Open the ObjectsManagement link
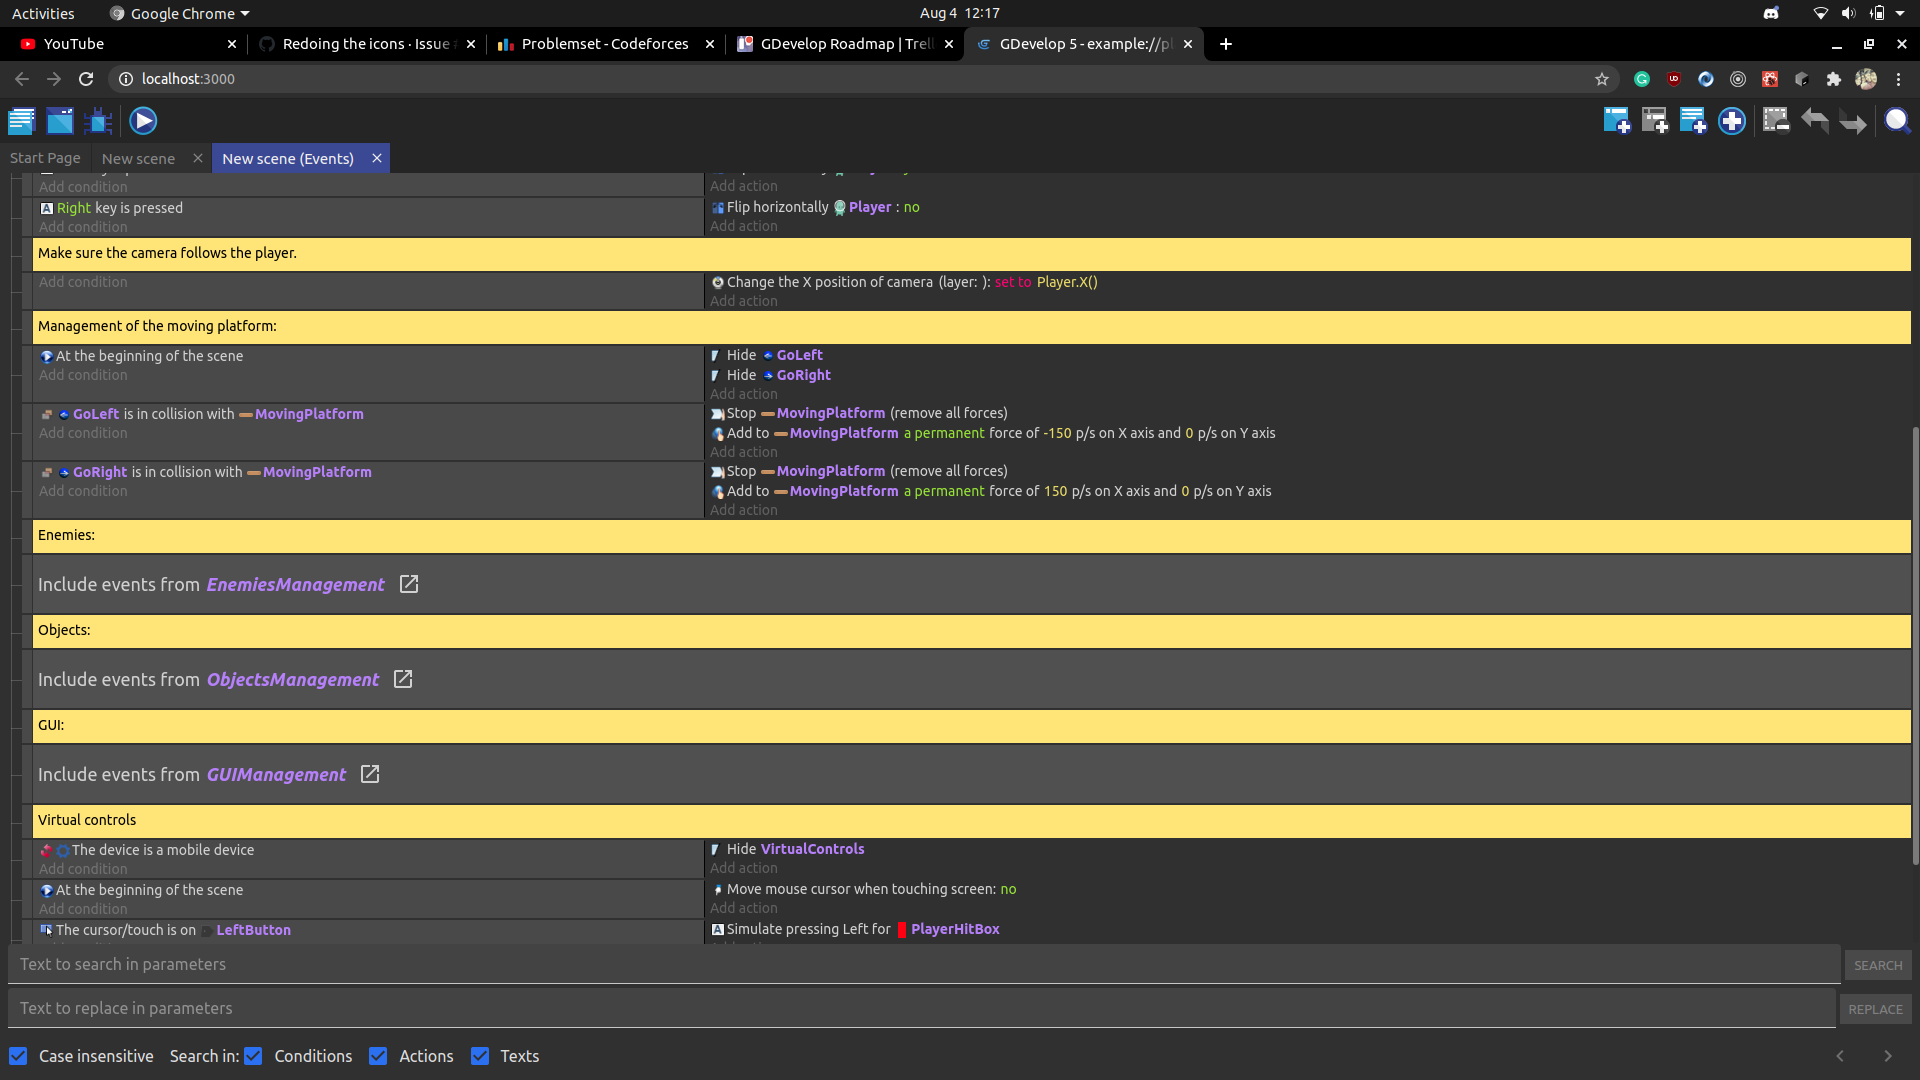The width and height of the screenshot is (1920, 1080). coord(293,679)
